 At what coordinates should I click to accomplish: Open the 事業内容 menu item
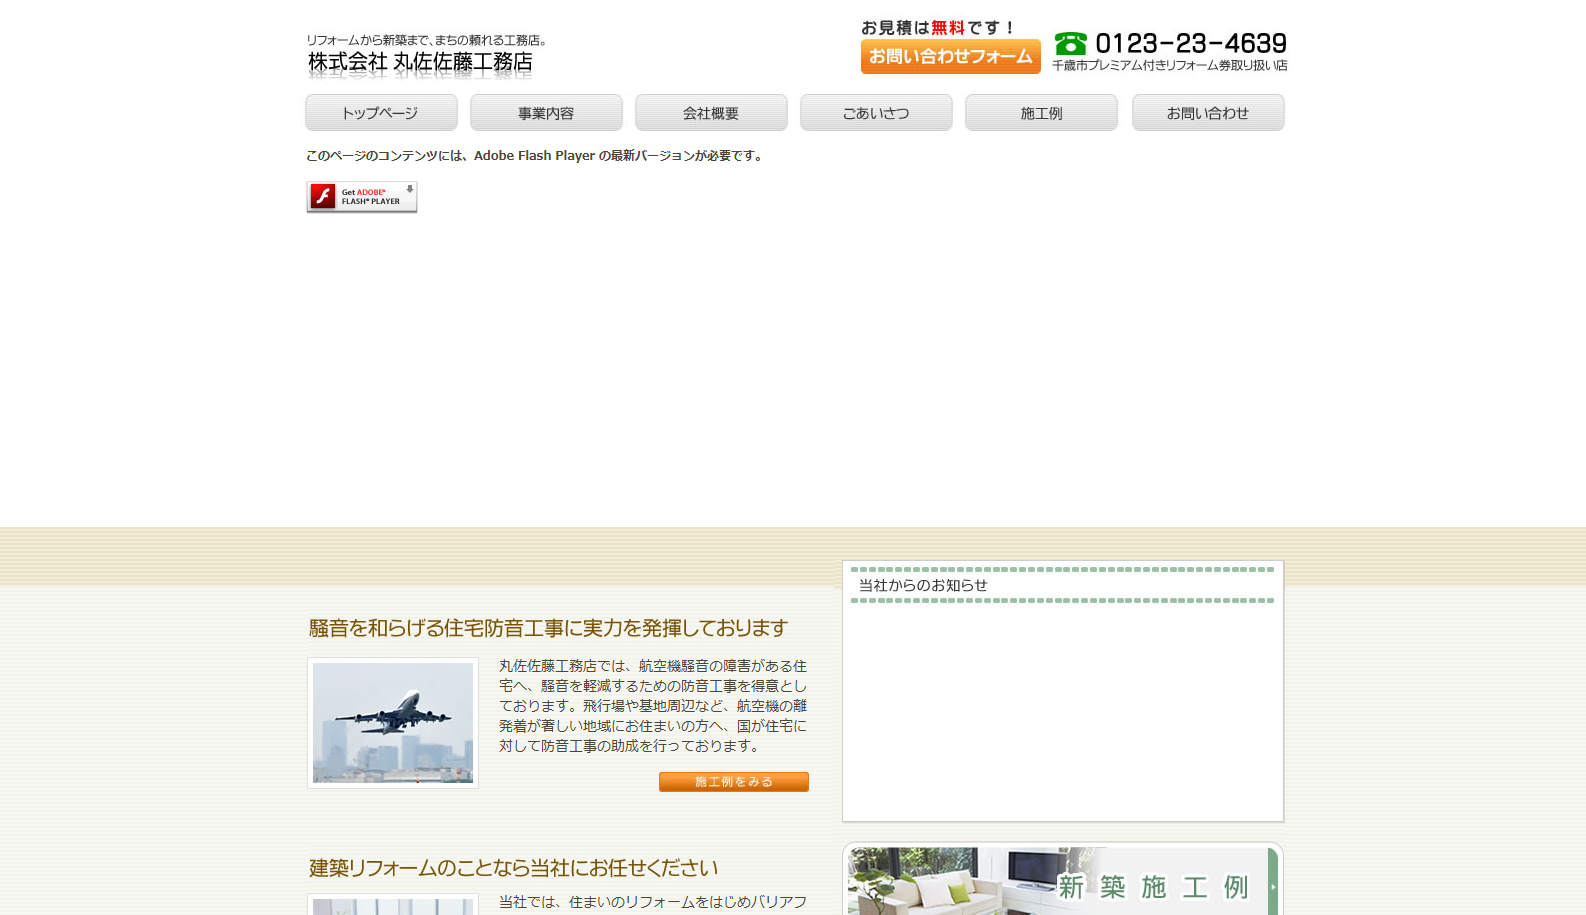coord(546,113)
